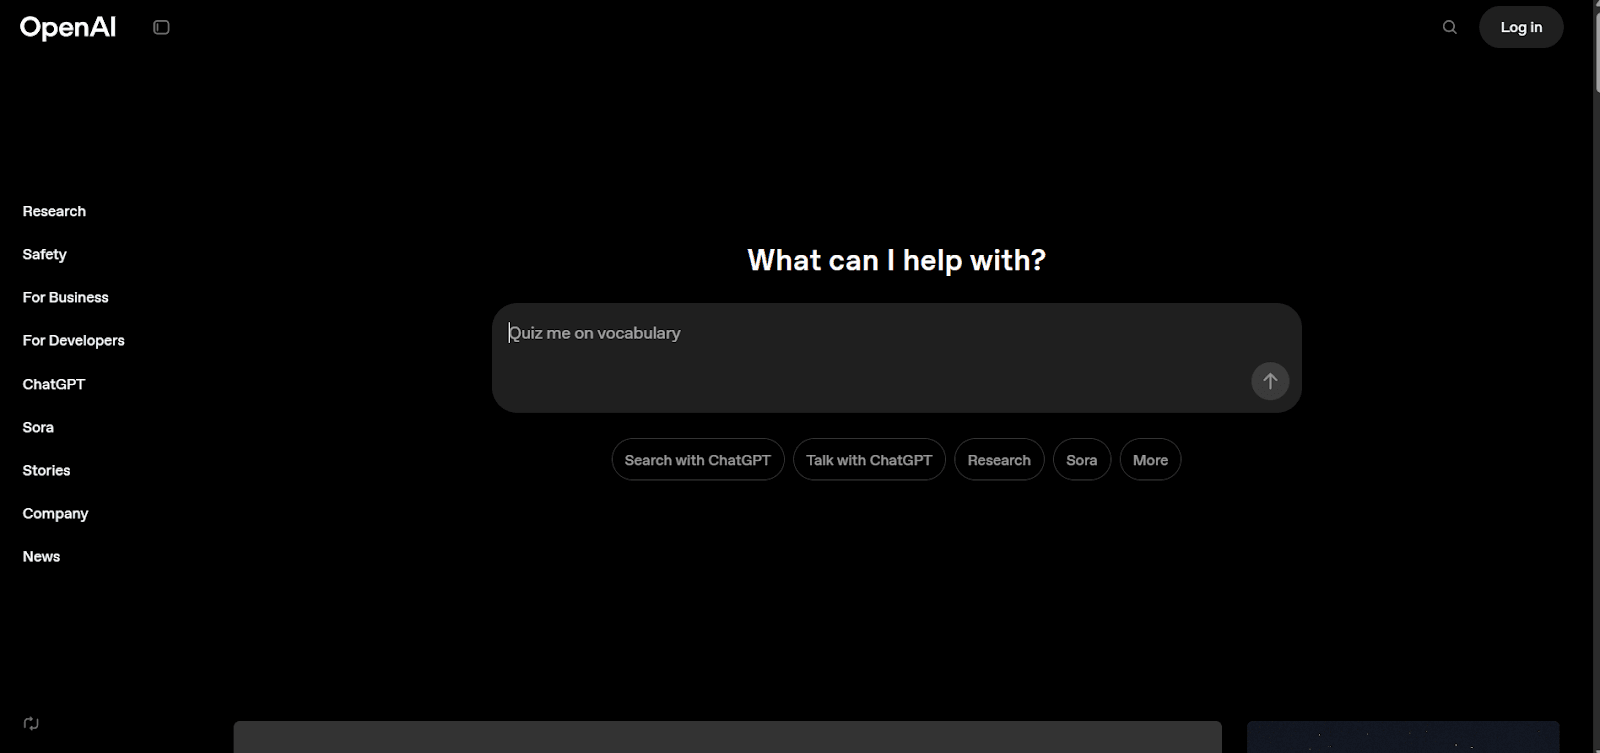Screen dimensions: 1600x753
Task: Open the search magnifier icon
Action: pos(1449,28)
